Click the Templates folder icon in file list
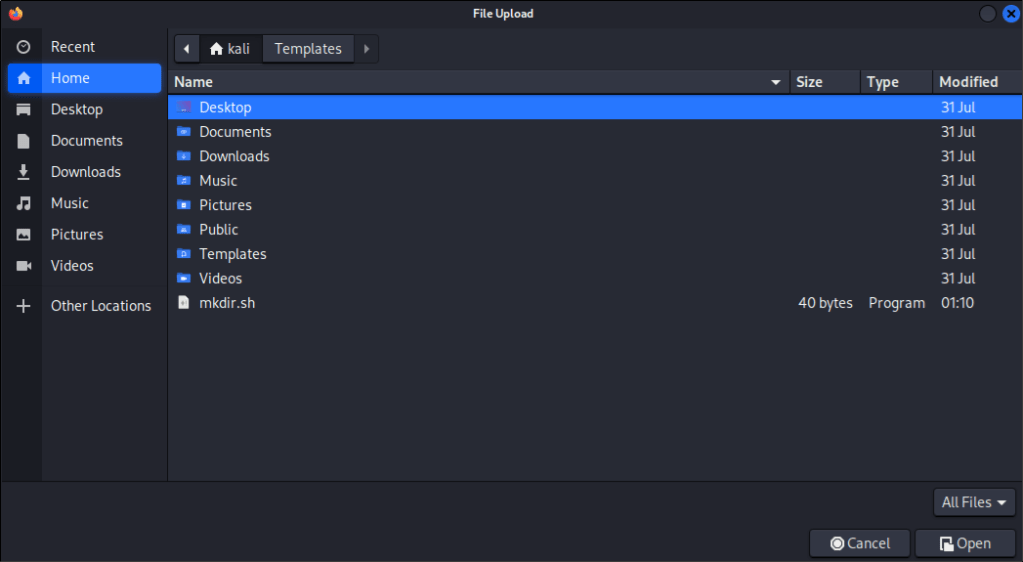Screen dimensions: 1023x562 click(183, 254)
